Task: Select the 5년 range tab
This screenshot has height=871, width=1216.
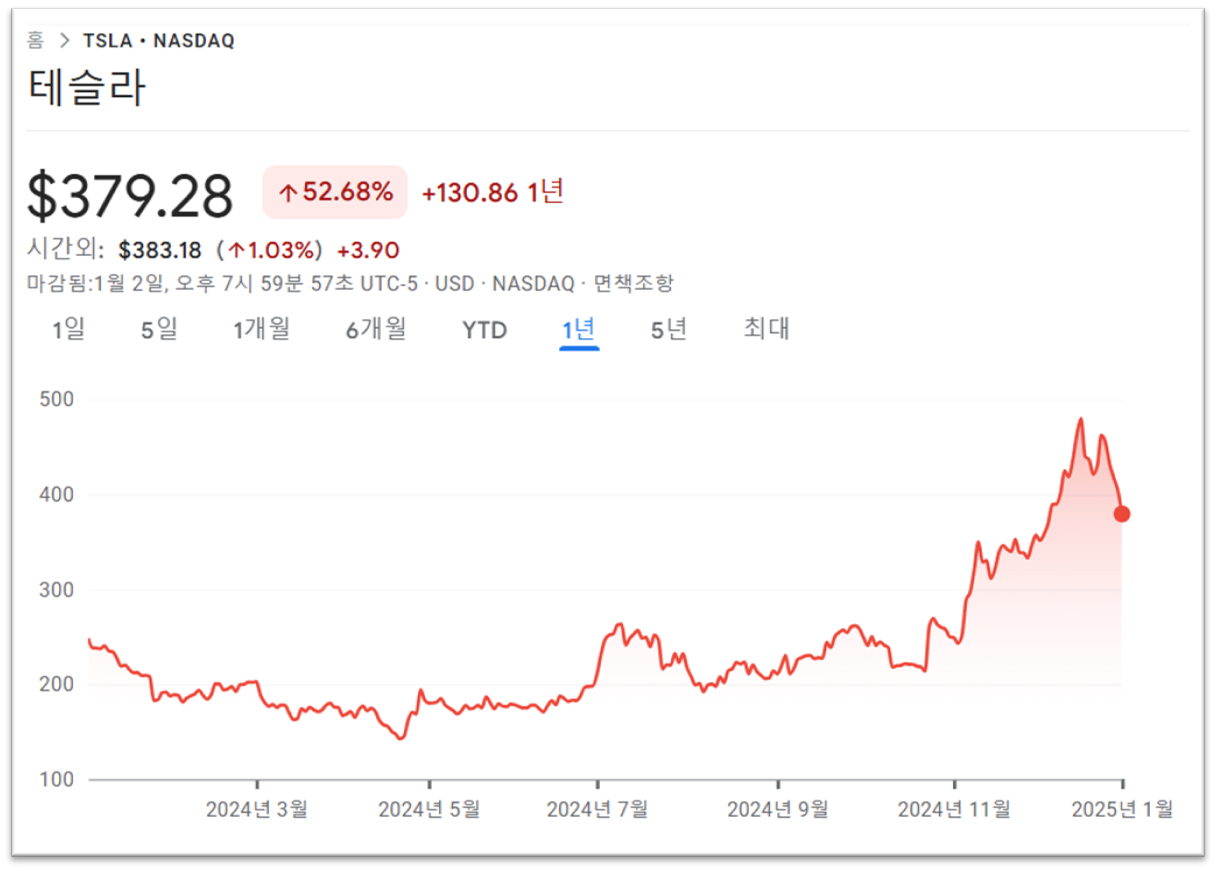Action: pos(670,329)
